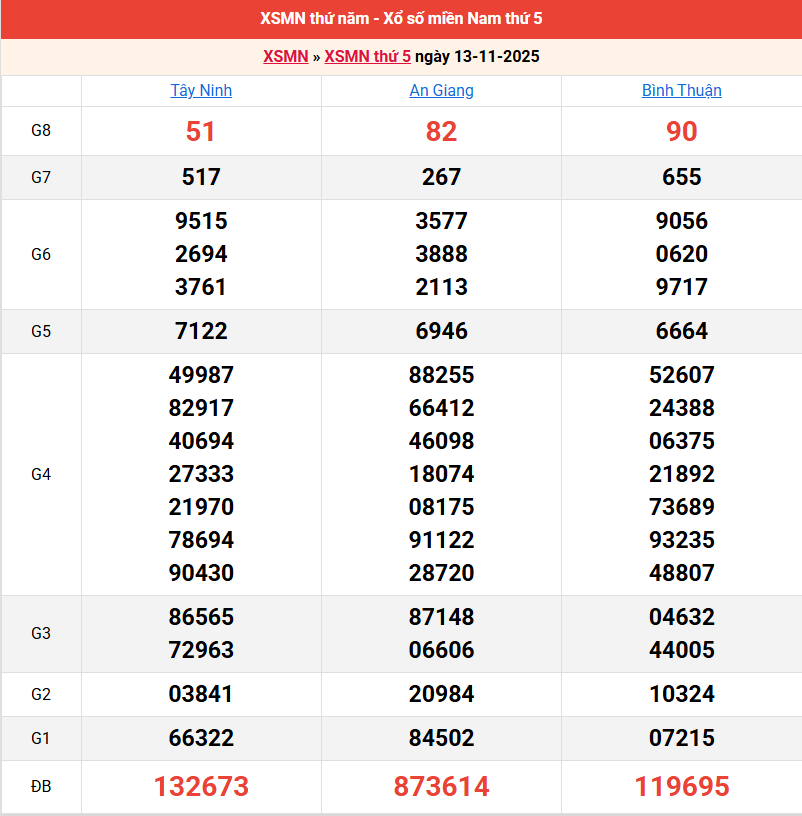802x816 pixels.
Task: Select the Bình Thuận province link
Action: 681,90
